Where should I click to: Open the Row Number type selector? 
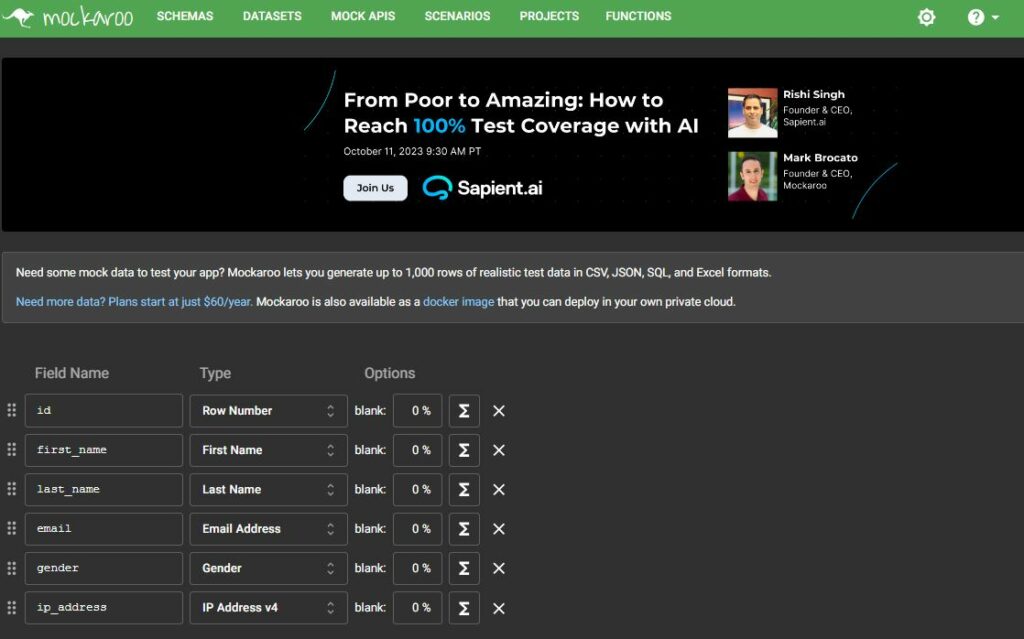(268, 411)
